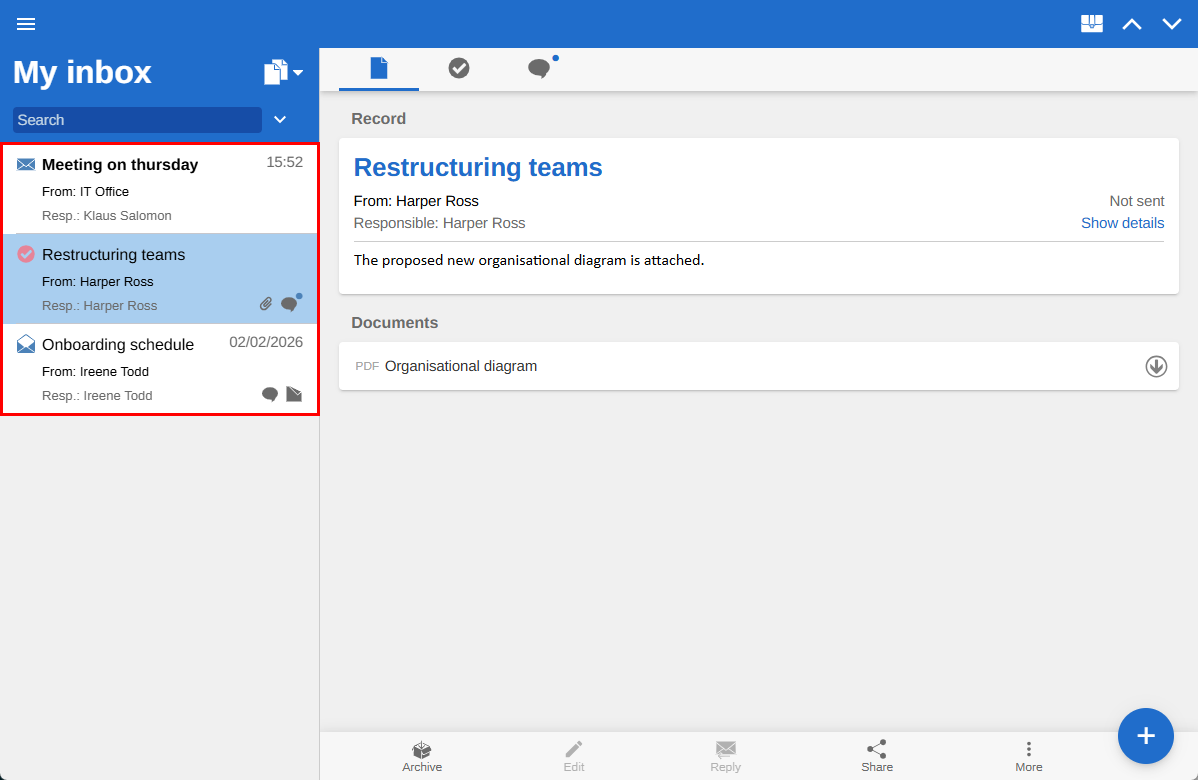Click the Edit button

(x=574, y=756)
